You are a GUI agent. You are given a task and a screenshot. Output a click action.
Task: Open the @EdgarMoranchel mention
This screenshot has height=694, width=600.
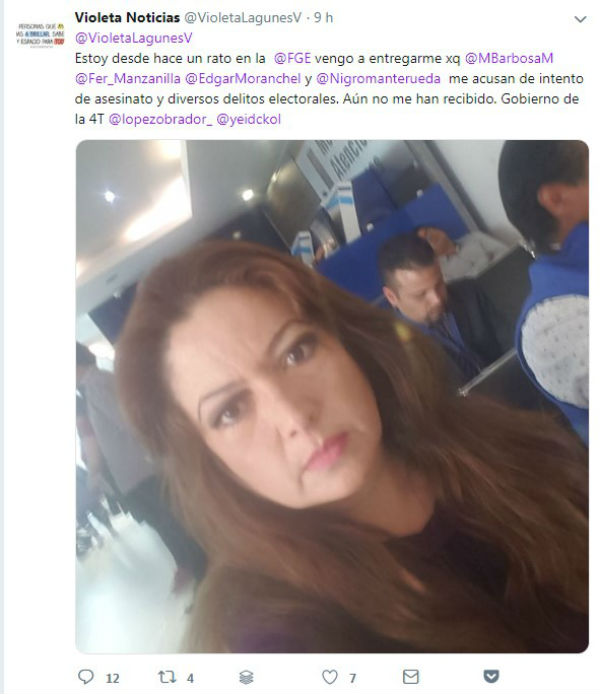pos(243,79)
